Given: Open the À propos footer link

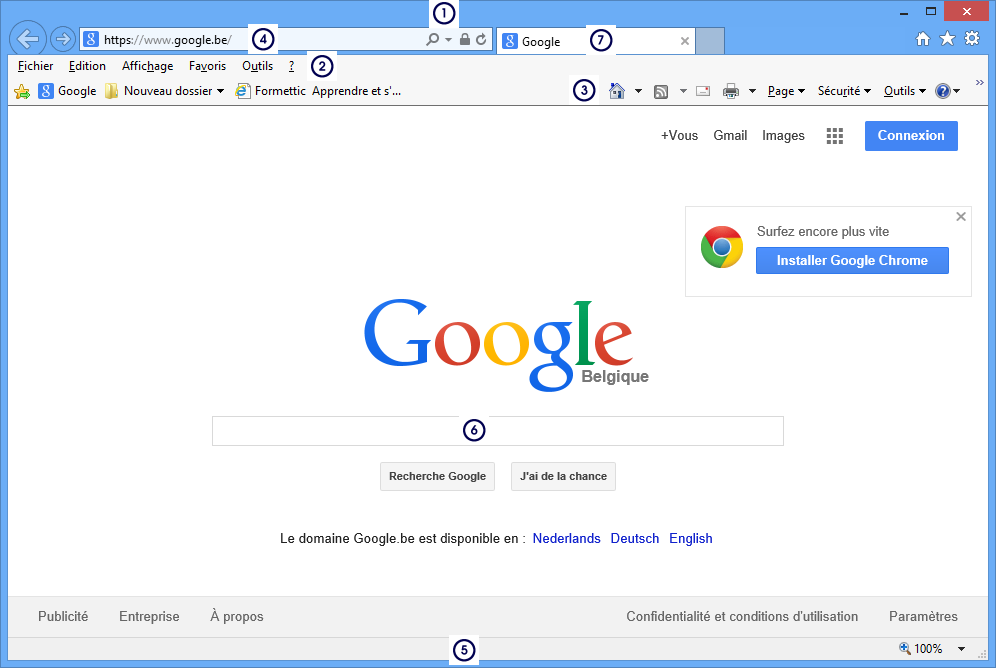Looking at the screenshot, I should [236, 616].
